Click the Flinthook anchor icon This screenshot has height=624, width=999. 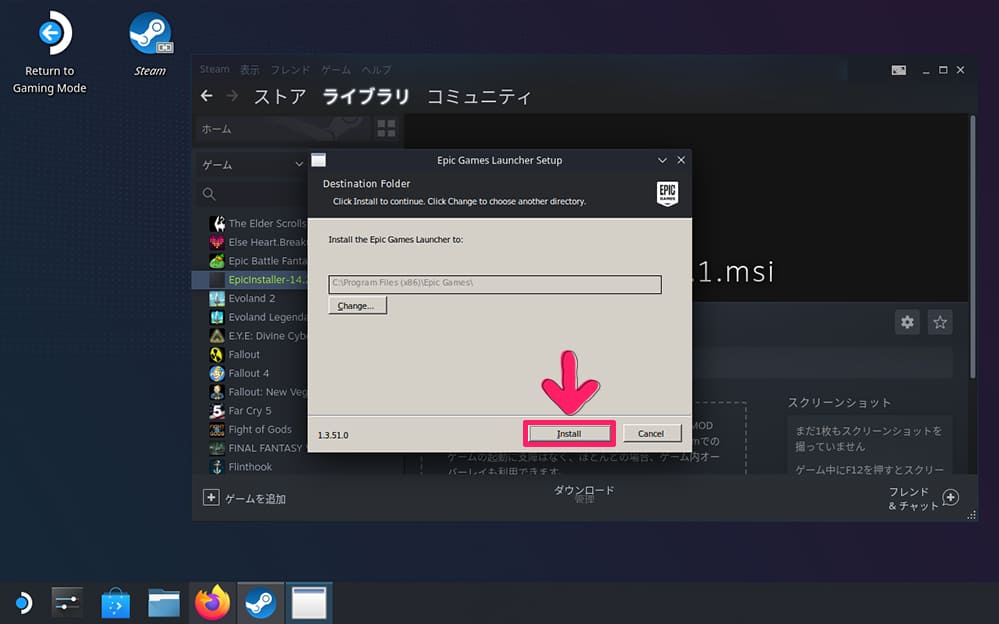(x=217, y=467)
